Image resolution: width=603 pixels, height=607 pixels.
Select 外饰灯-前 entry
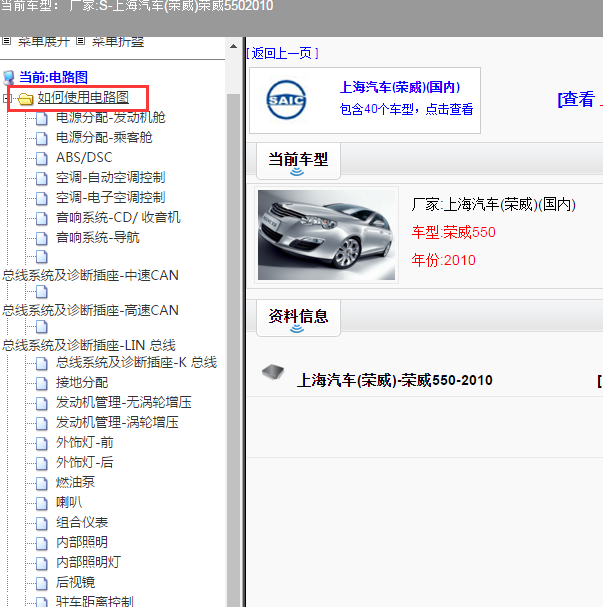[85, 442]
